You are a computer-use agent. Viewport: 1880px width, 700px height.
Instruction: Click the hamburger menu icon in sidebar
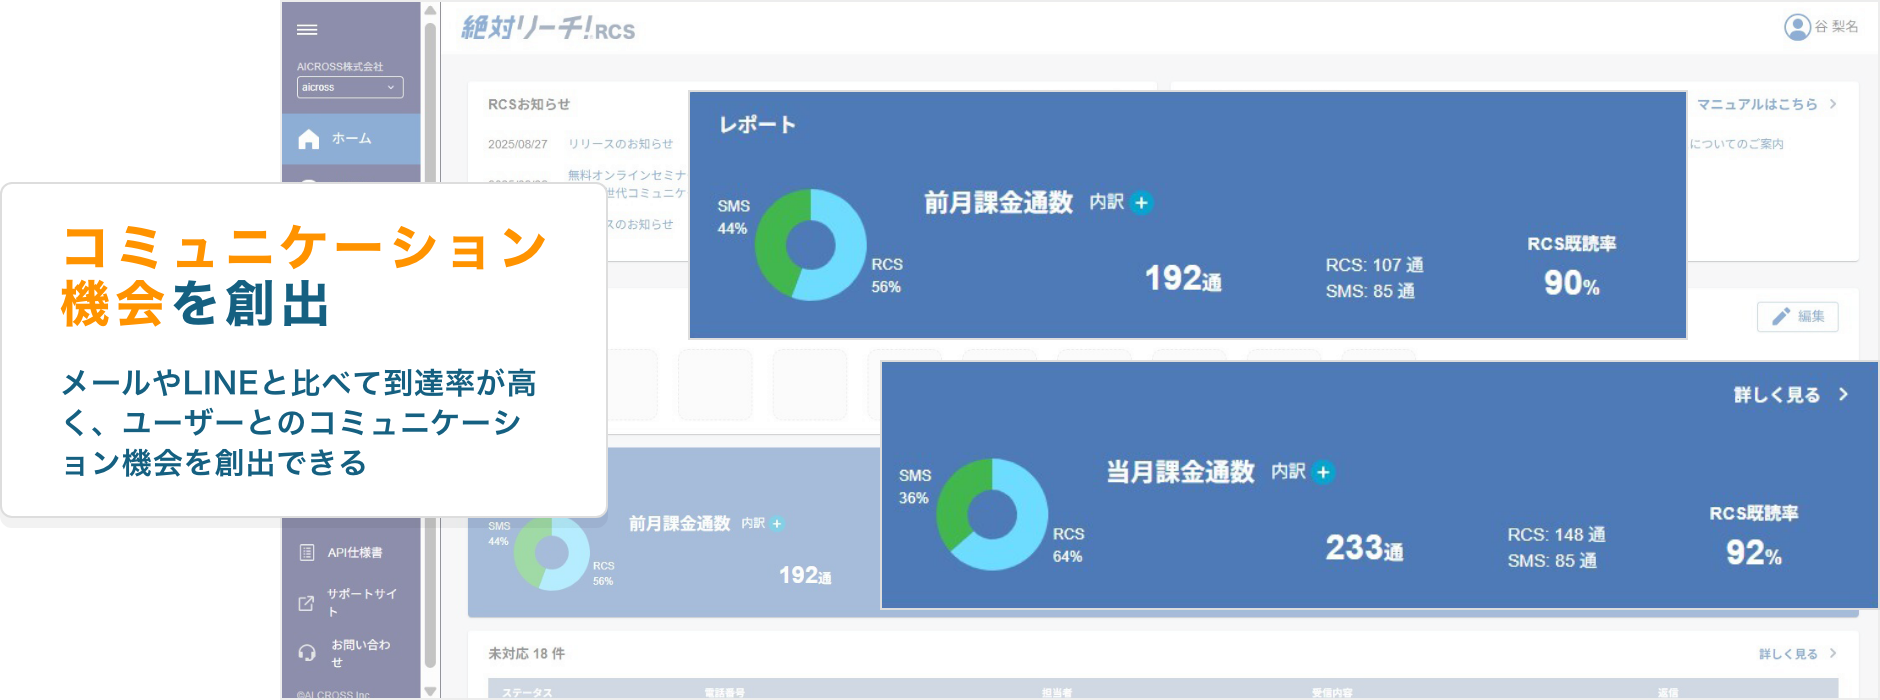[307, 30]
